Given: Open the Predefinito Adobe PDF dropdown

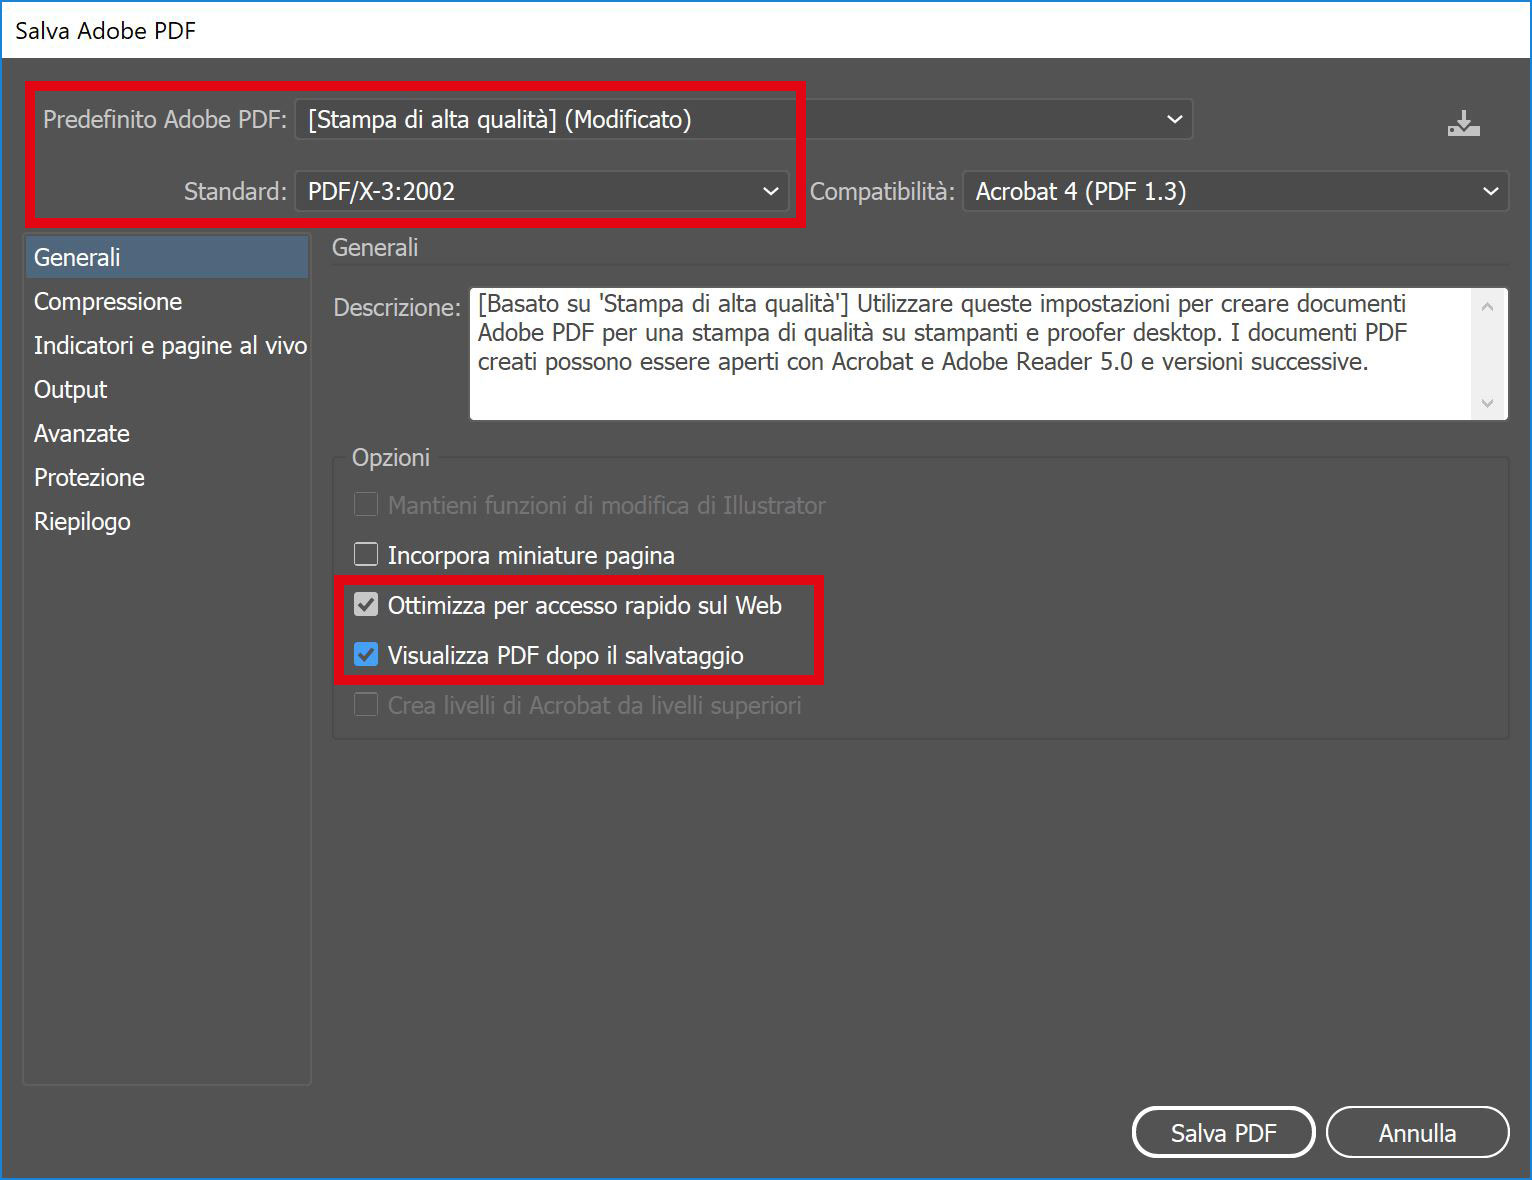Looking at the screenshot, I should tap(742, 120).
